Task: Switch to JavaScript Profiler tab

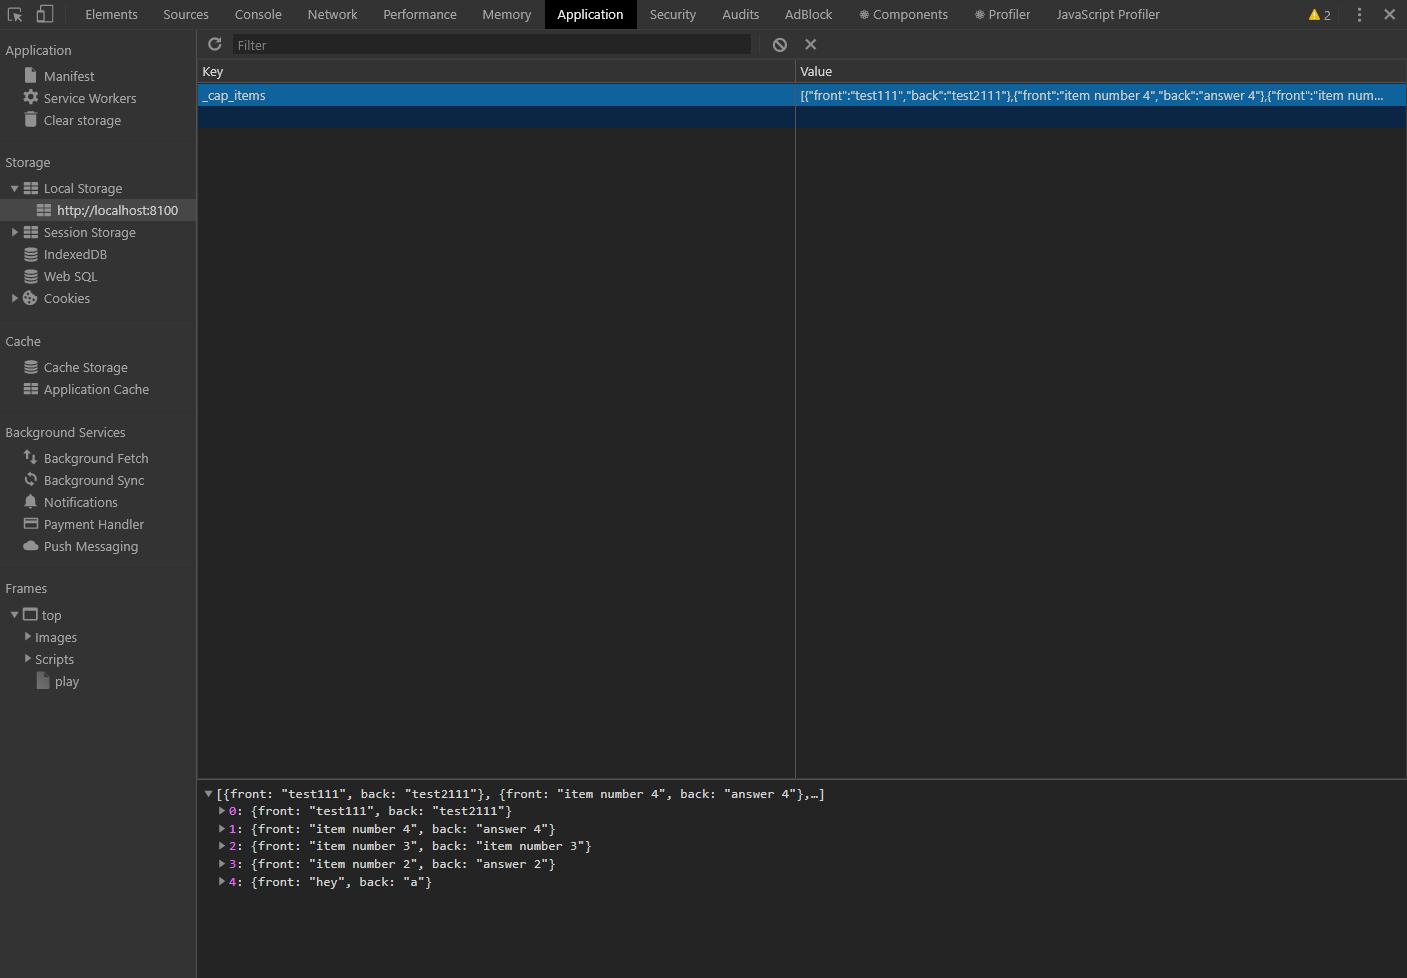Action: [x=1108, y=14]
